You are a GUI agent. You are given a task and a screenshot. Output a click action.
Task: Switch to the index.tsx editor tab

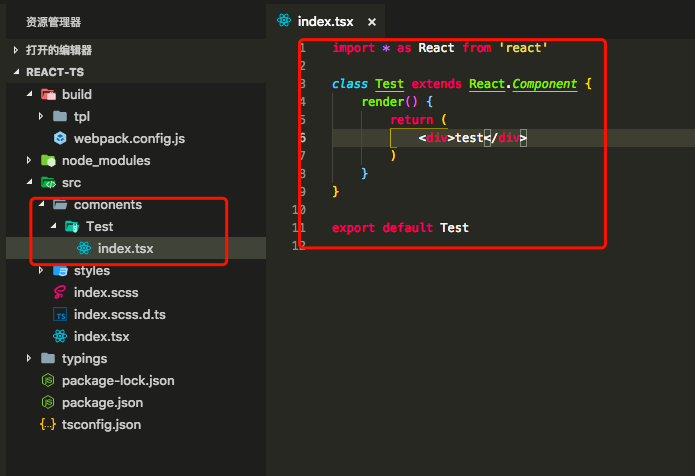(x=325, y=21)
